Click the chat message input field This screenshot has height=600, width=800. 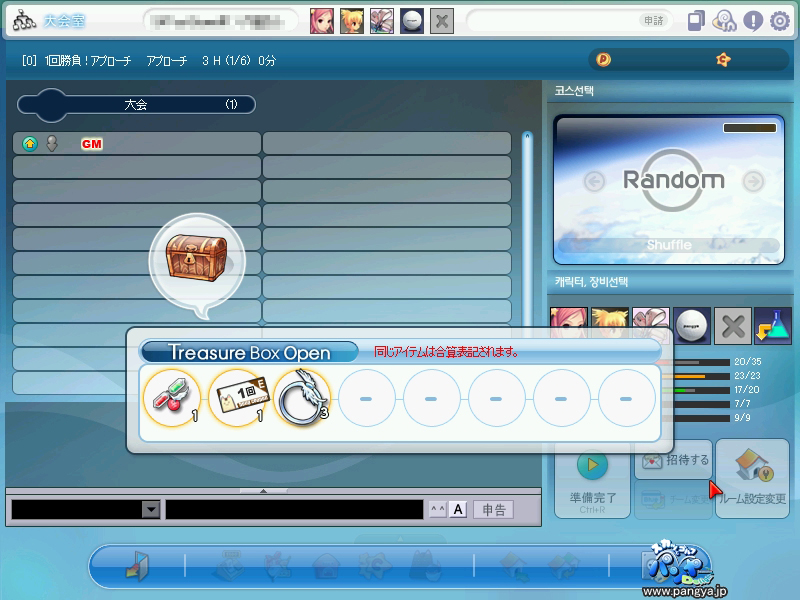click(x=294, y=509)
